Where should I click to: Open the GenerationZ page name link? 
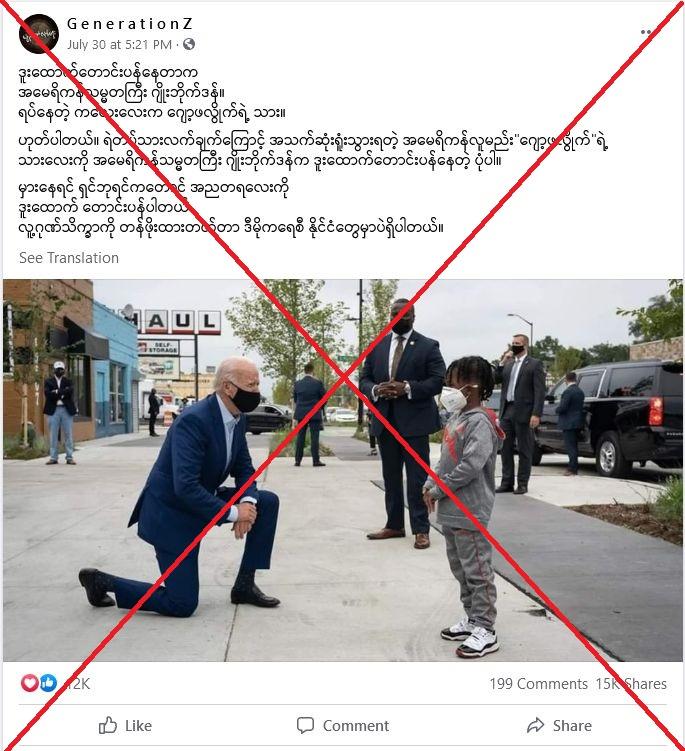[130, 23]
